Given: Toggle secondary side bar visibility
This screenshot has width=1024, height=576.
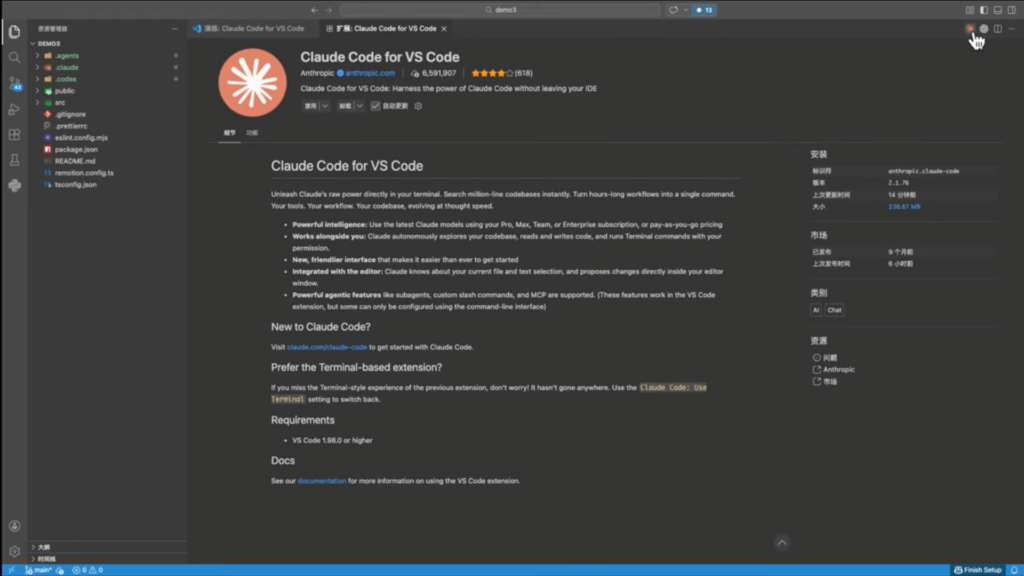Looking at the screenshot, I should [1012, 10].
